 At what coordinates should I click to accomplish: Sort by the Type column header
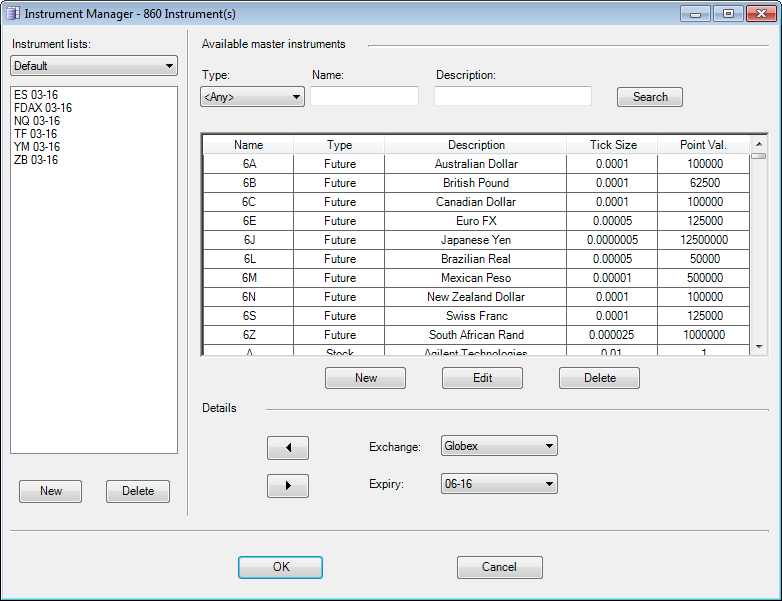pyautogui.click(x=339, y=145)
